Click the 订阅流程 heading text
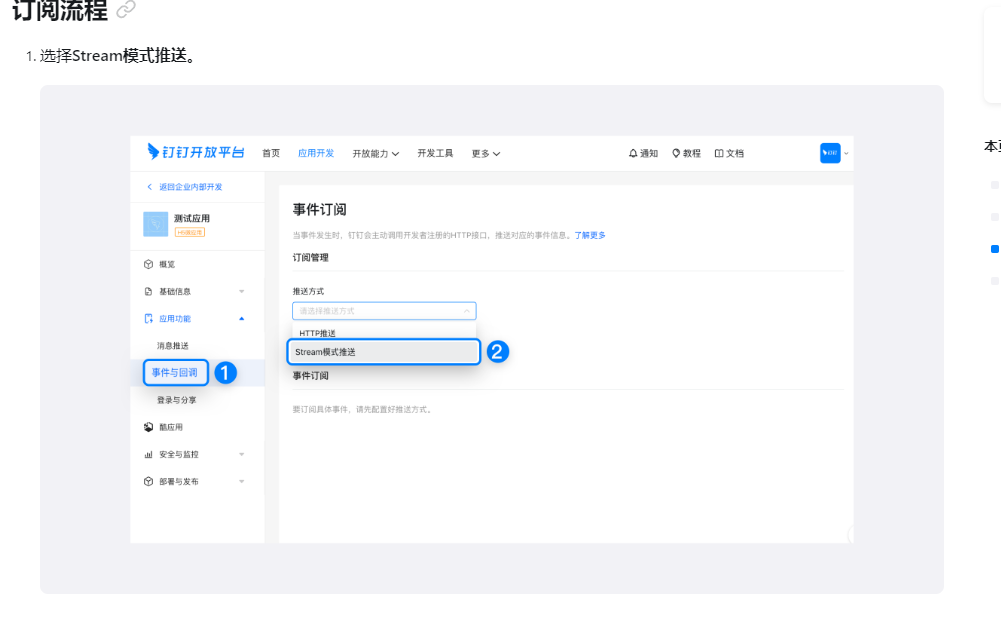1001x618 pixels. click(x=60, y=10)
